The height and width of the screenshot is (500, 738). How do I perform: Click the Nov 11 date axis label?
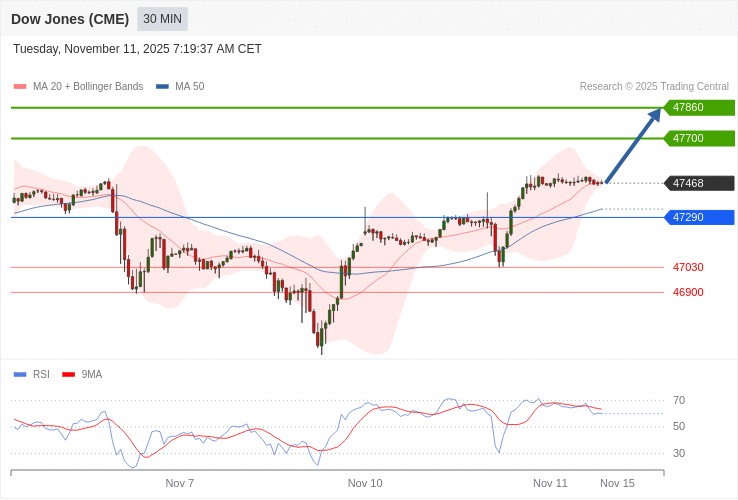(550, 483)
